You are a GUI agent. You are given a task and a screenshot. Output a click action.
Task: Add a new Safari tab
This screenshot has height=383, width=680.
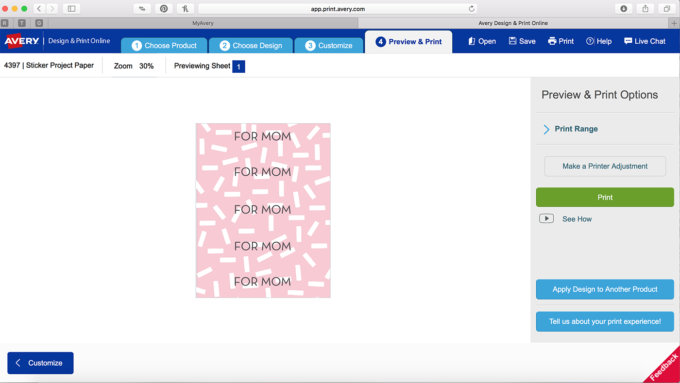point(674,23)
